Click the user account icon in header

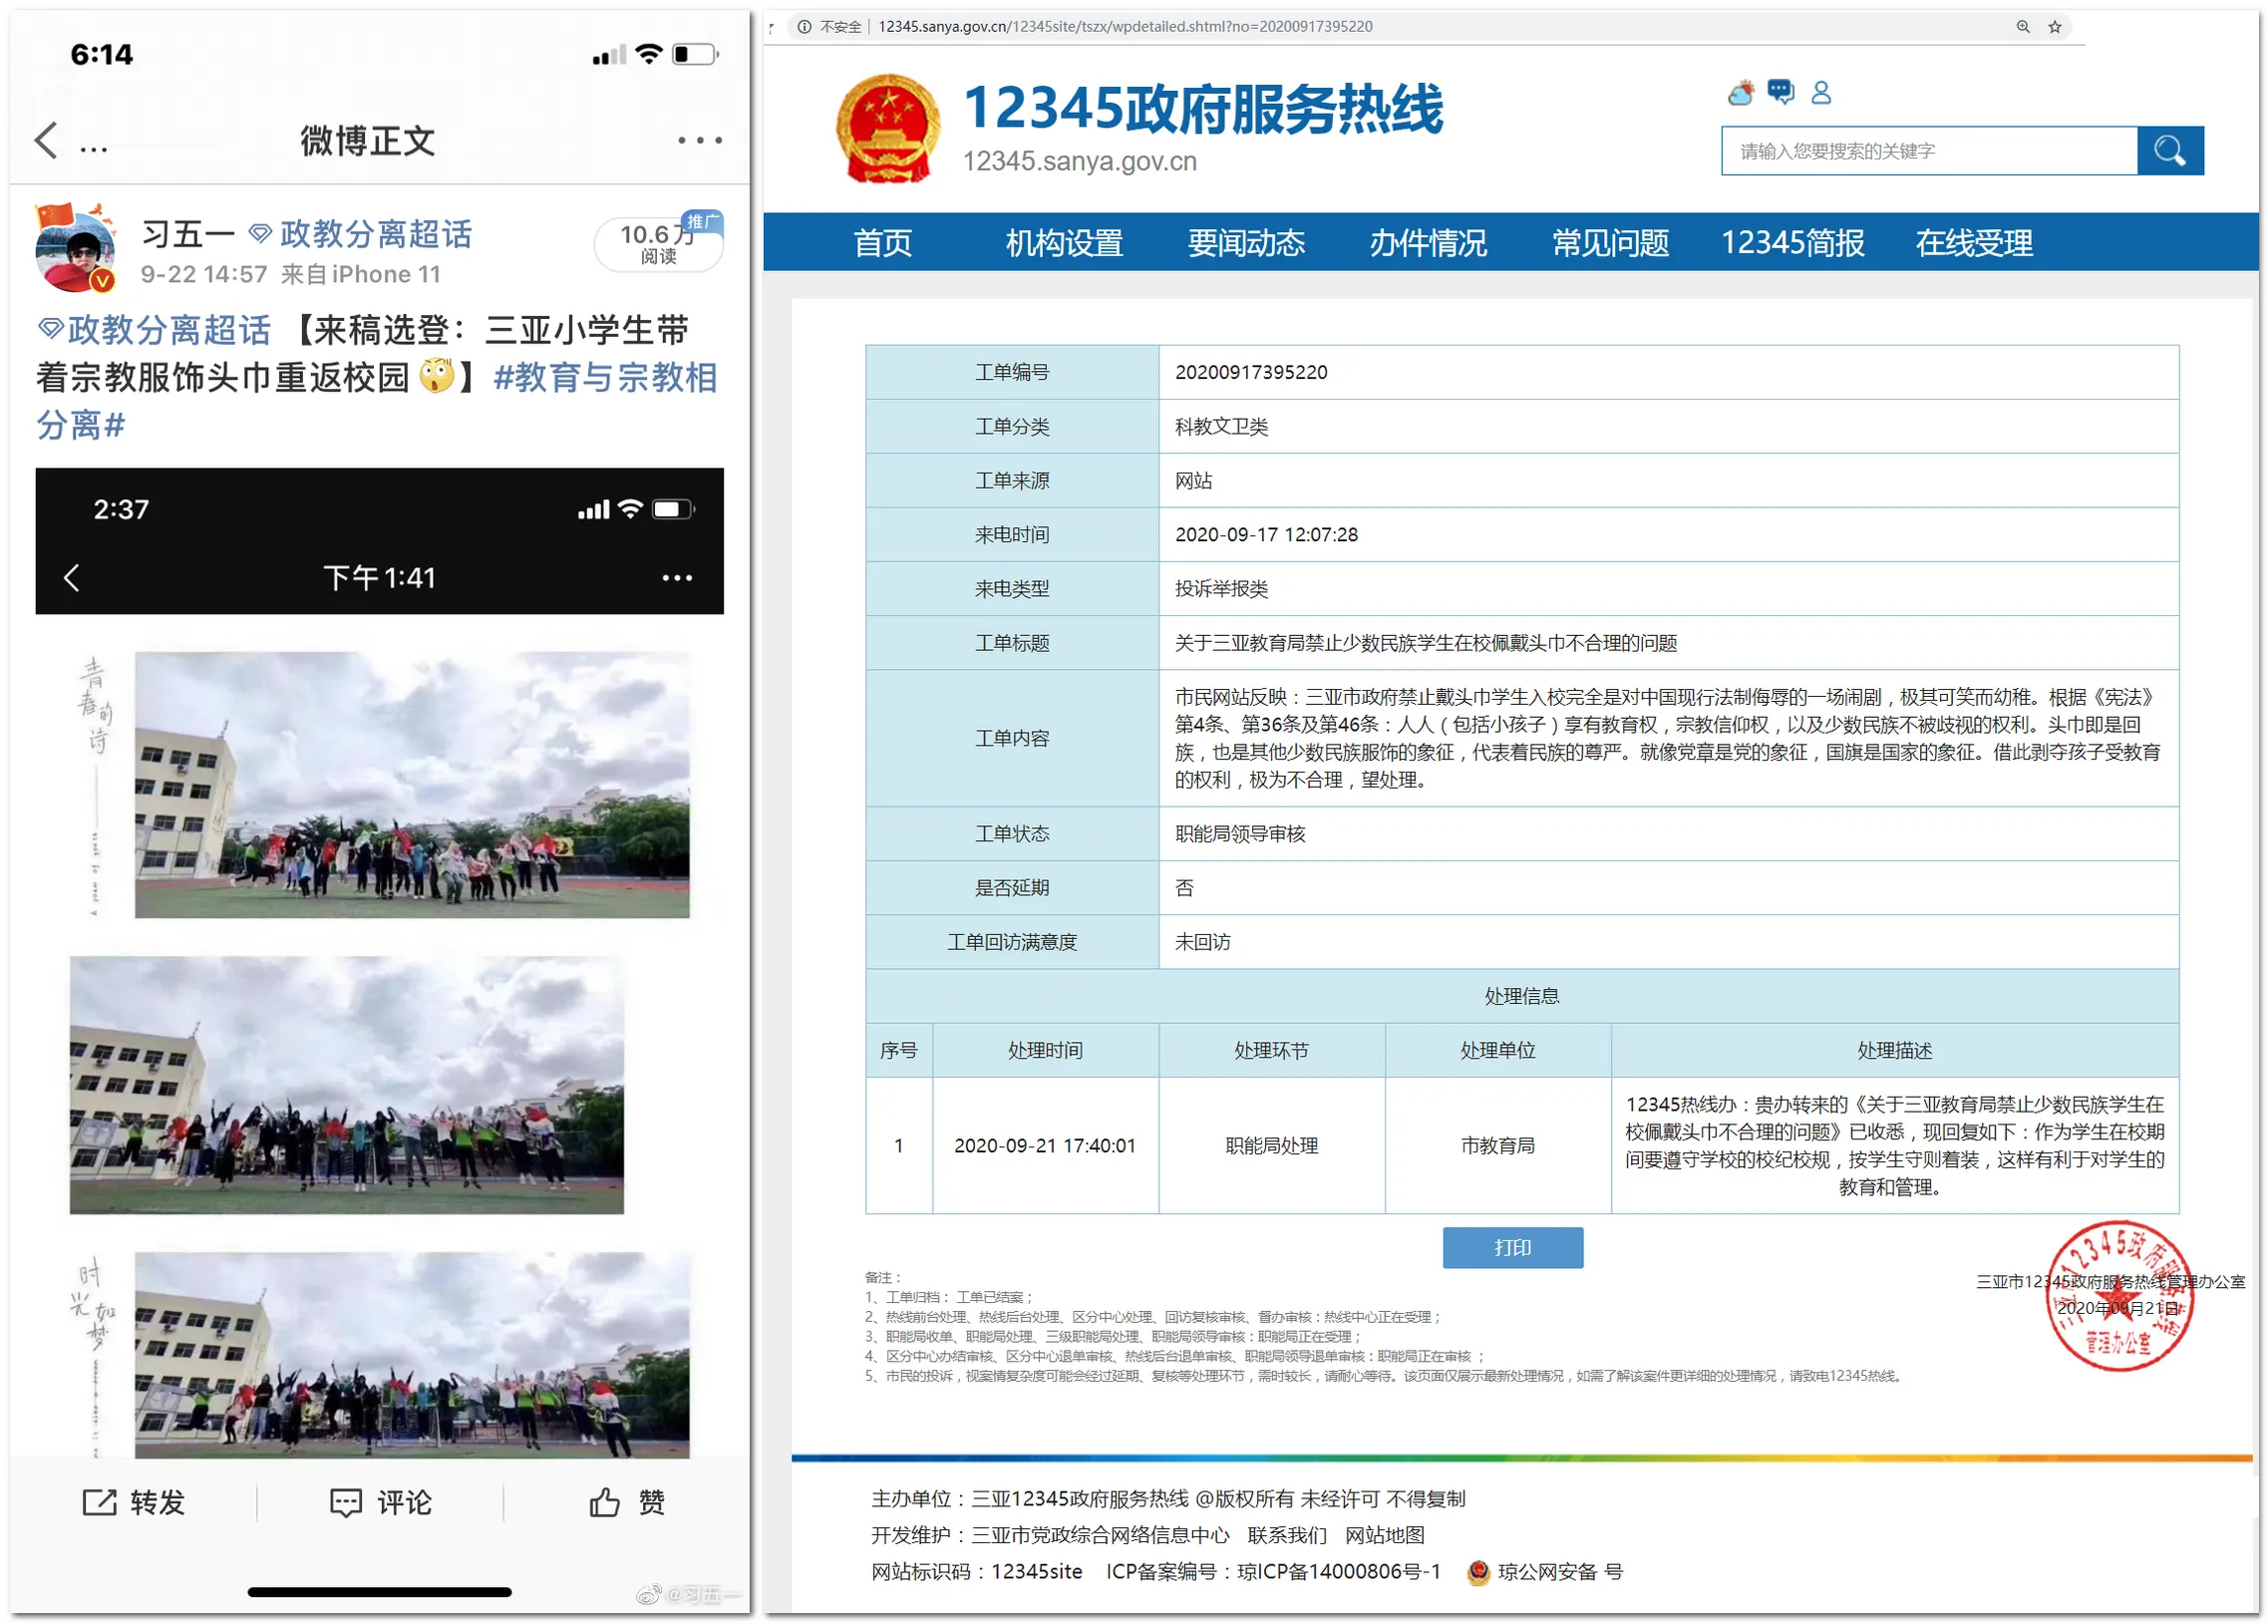tap(1821, 92)
